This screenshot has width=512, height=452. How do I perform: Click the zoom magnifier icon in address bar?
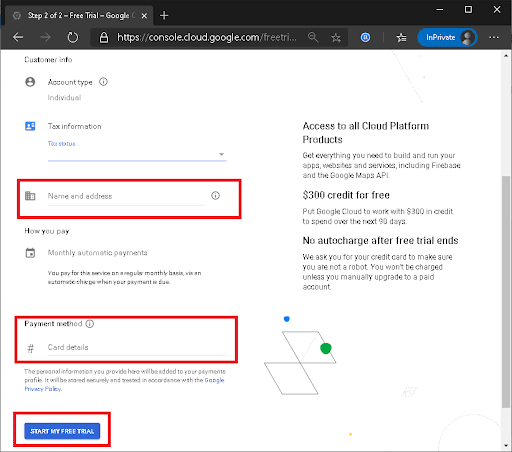point(313,37)
